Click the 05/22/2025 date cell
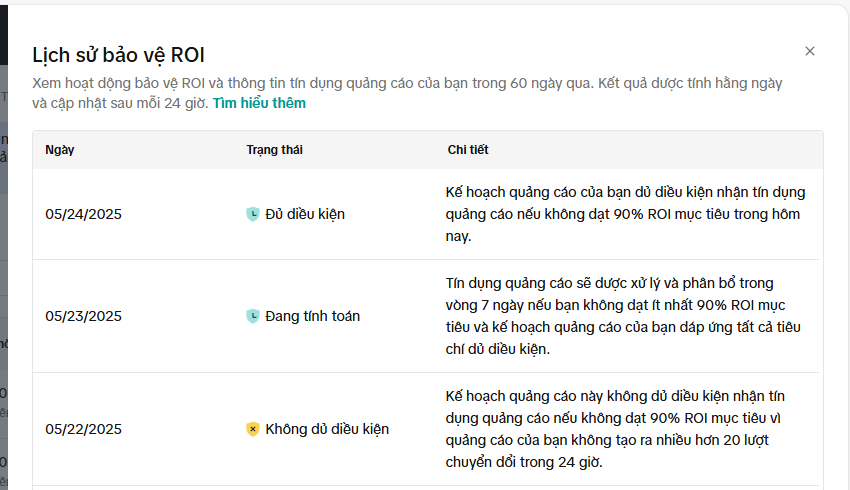 (83, 429)
